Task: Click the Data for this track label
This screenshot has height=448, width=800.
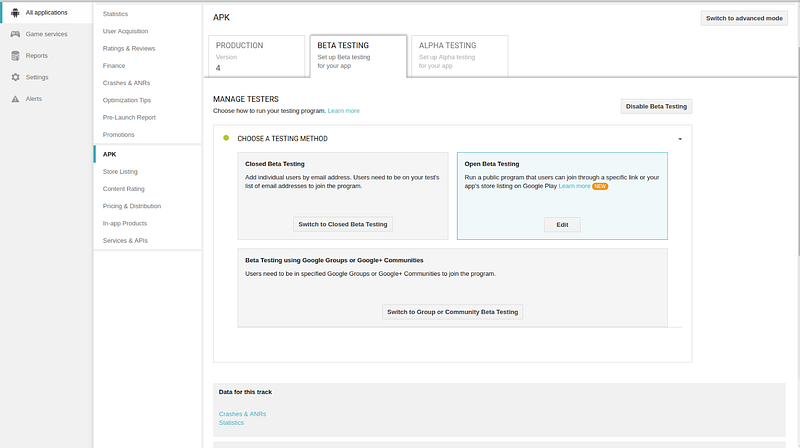Action: click(x=245, y=392)
